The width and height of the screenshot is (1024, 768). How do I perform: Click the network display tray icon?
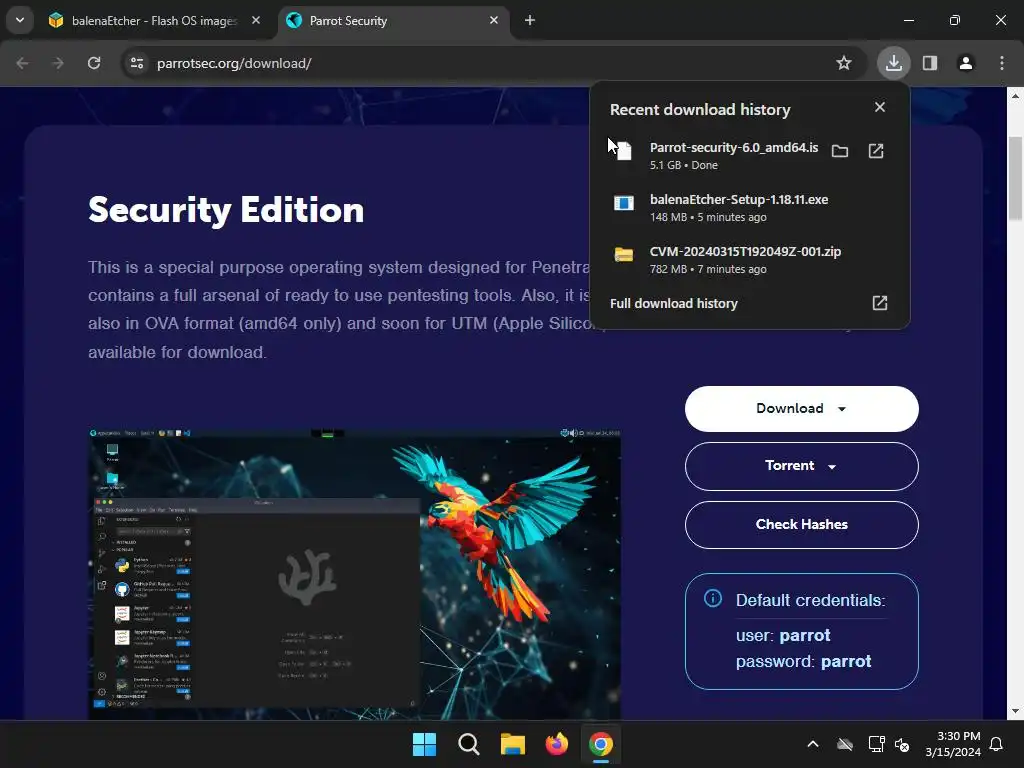(875, 744)
